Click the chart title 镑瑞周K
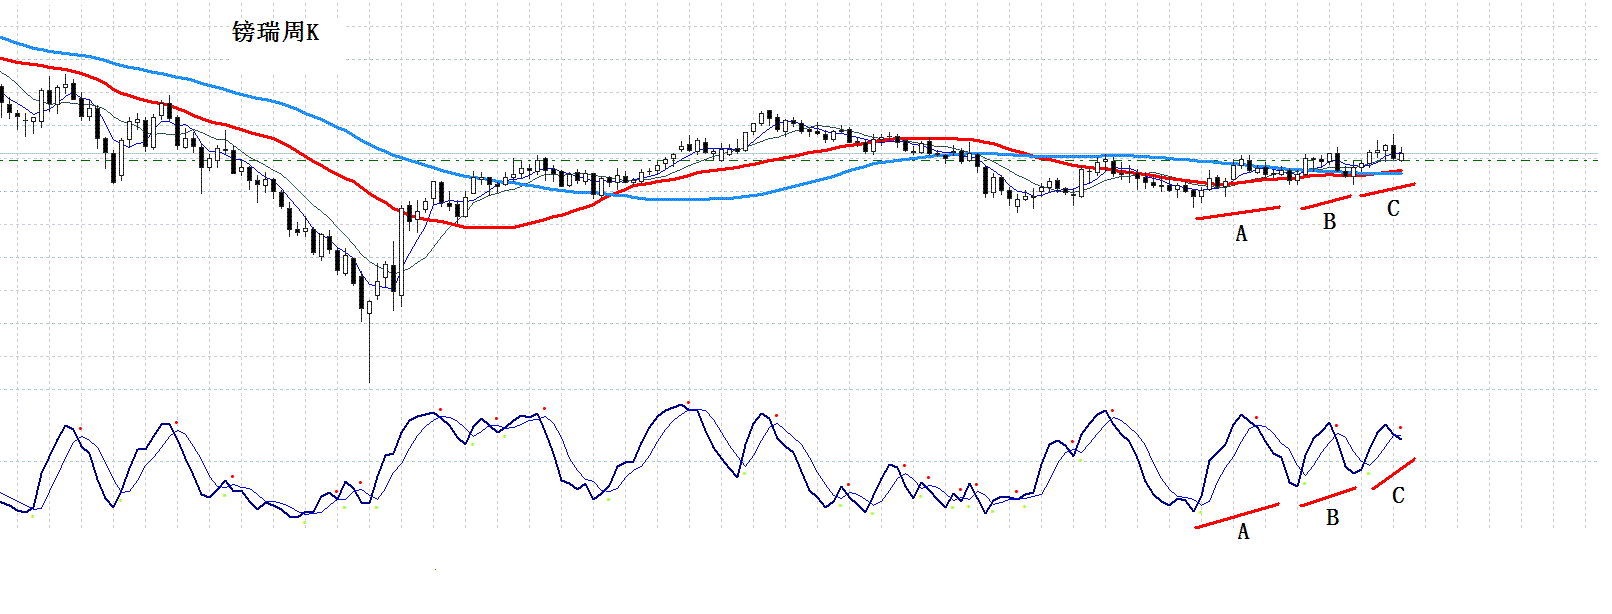This screenshot has height=614, width=1612. click(x=276, y=32)
